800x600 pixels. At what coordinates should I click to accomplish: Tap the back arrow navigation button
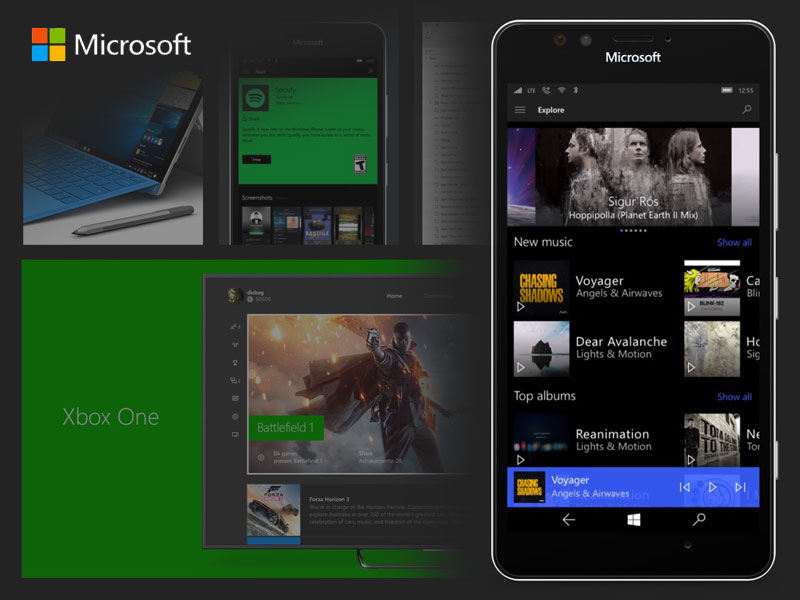(x=569, y=519)
